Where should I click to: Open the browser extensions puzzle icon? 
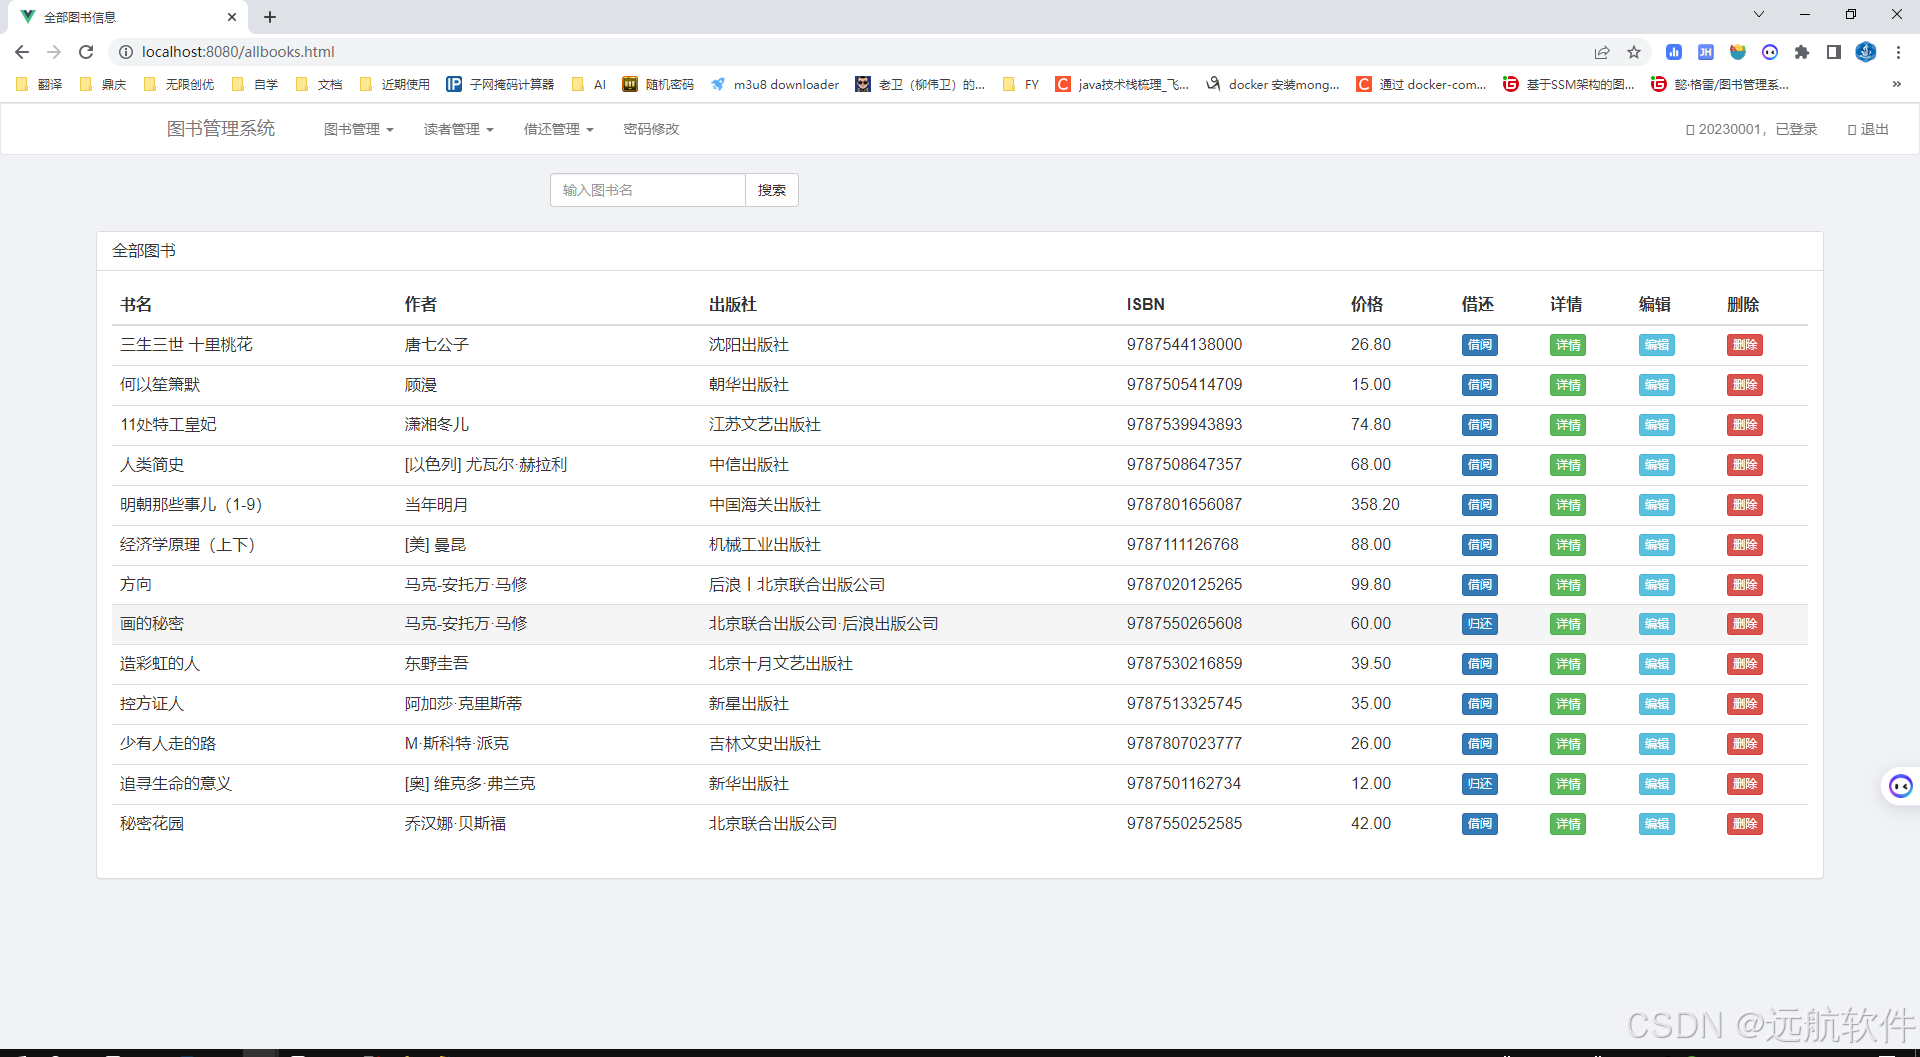pos(1803,52)
